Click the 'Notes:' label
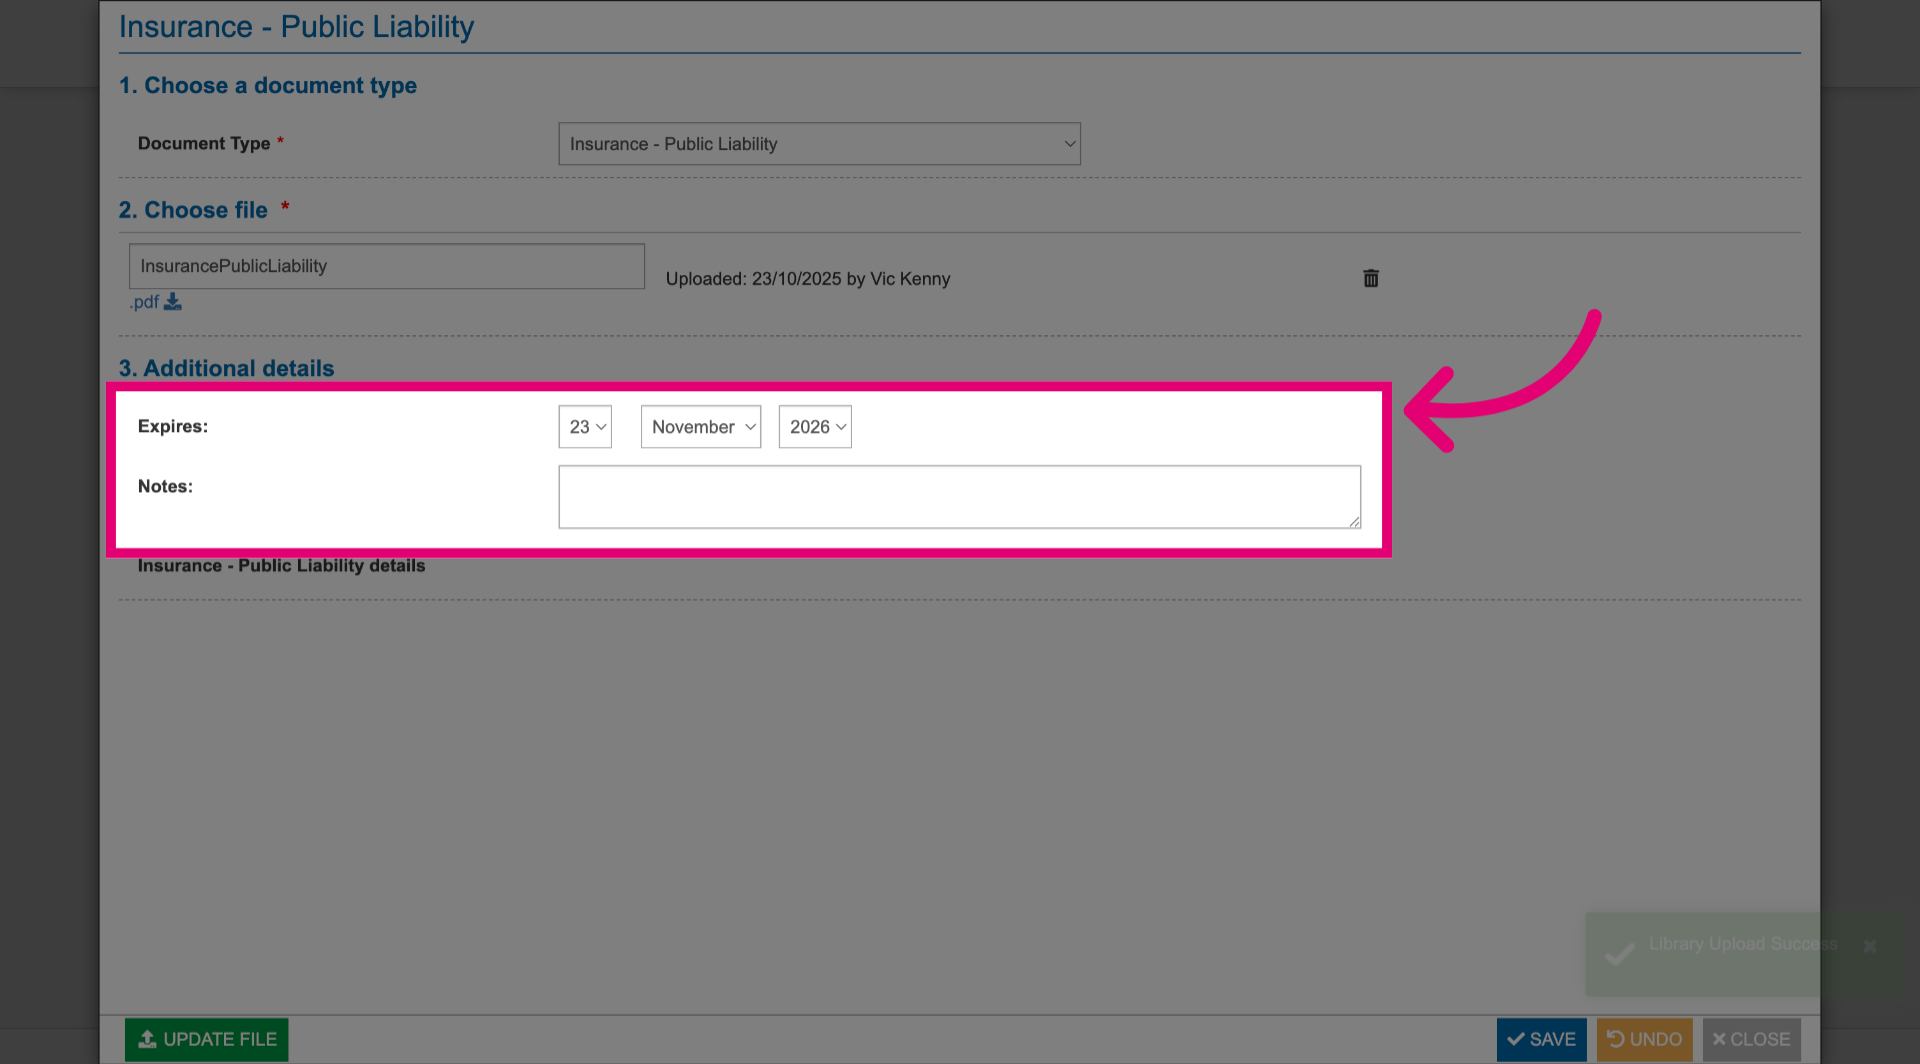This screenshot has width=1920, height=1064. pyautogui.click(x=165, y=486)
